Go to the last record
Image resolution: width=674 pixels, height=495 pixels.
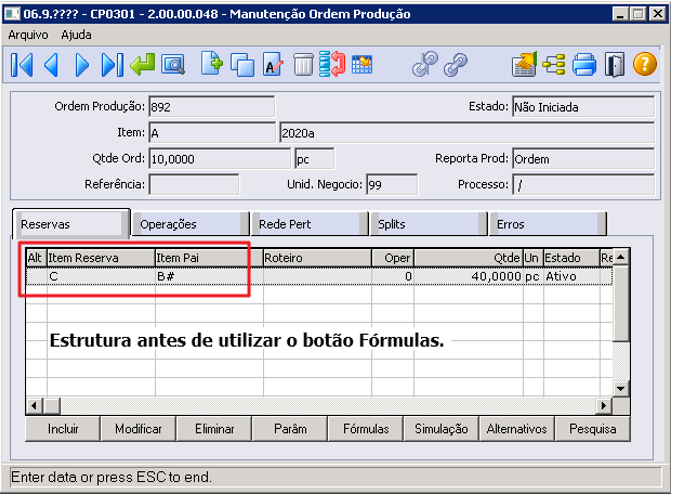(112, 65)
